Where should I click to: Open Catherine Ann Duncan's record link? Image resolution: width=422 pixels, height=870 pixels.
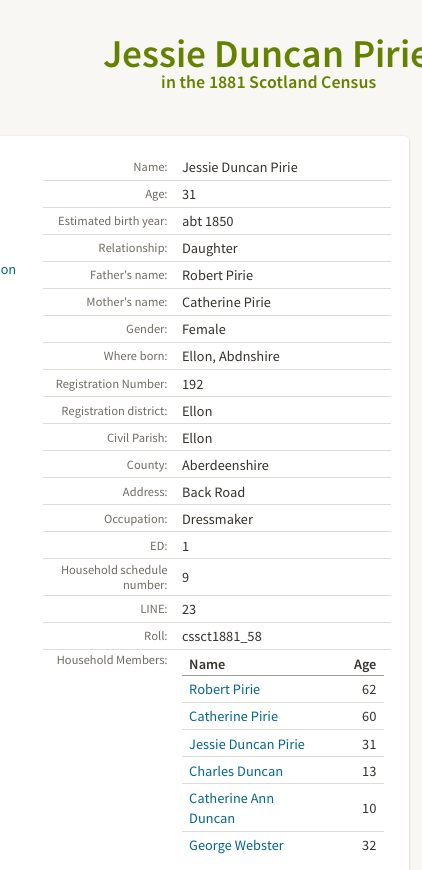(231, 808)
